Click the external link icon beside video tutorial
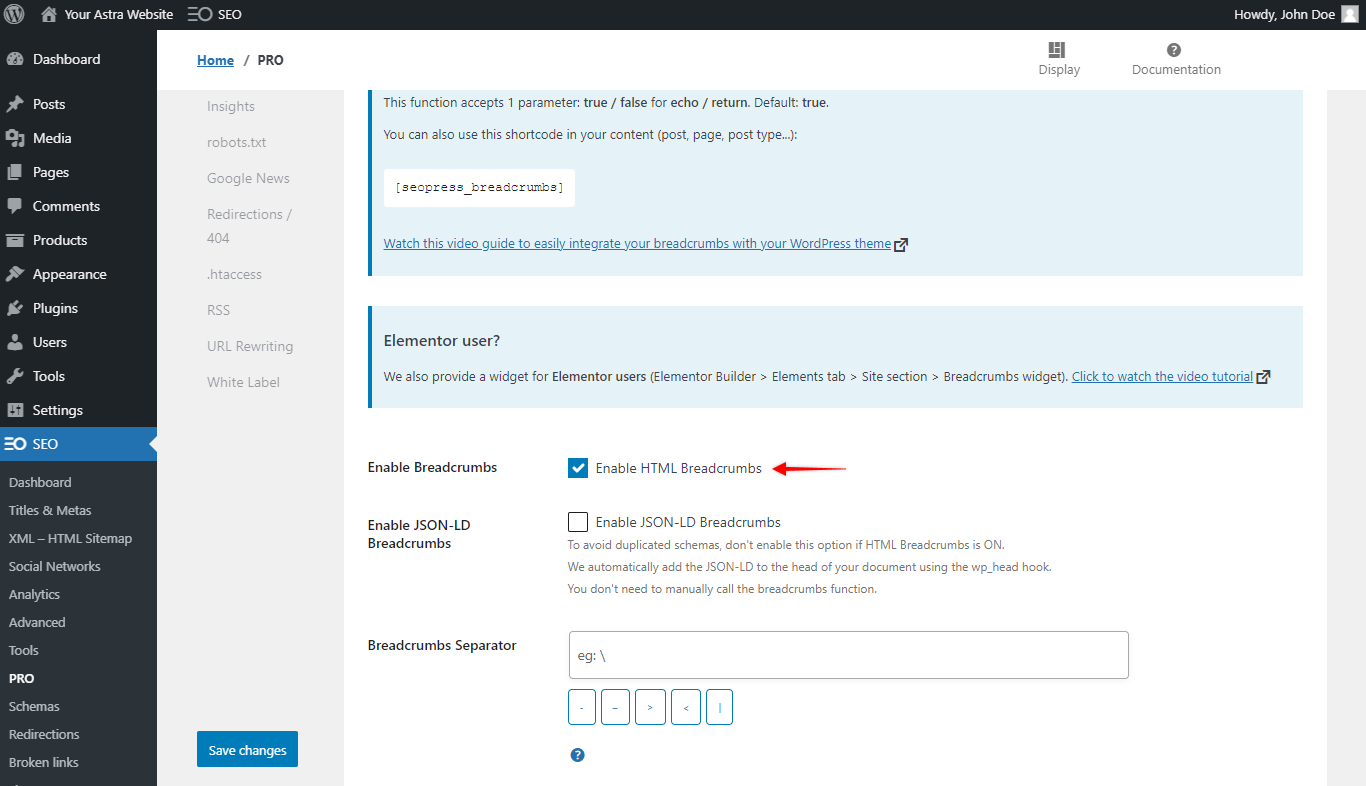The width and height of the screenshot is (1366, 786). [x=1263, y=376]
